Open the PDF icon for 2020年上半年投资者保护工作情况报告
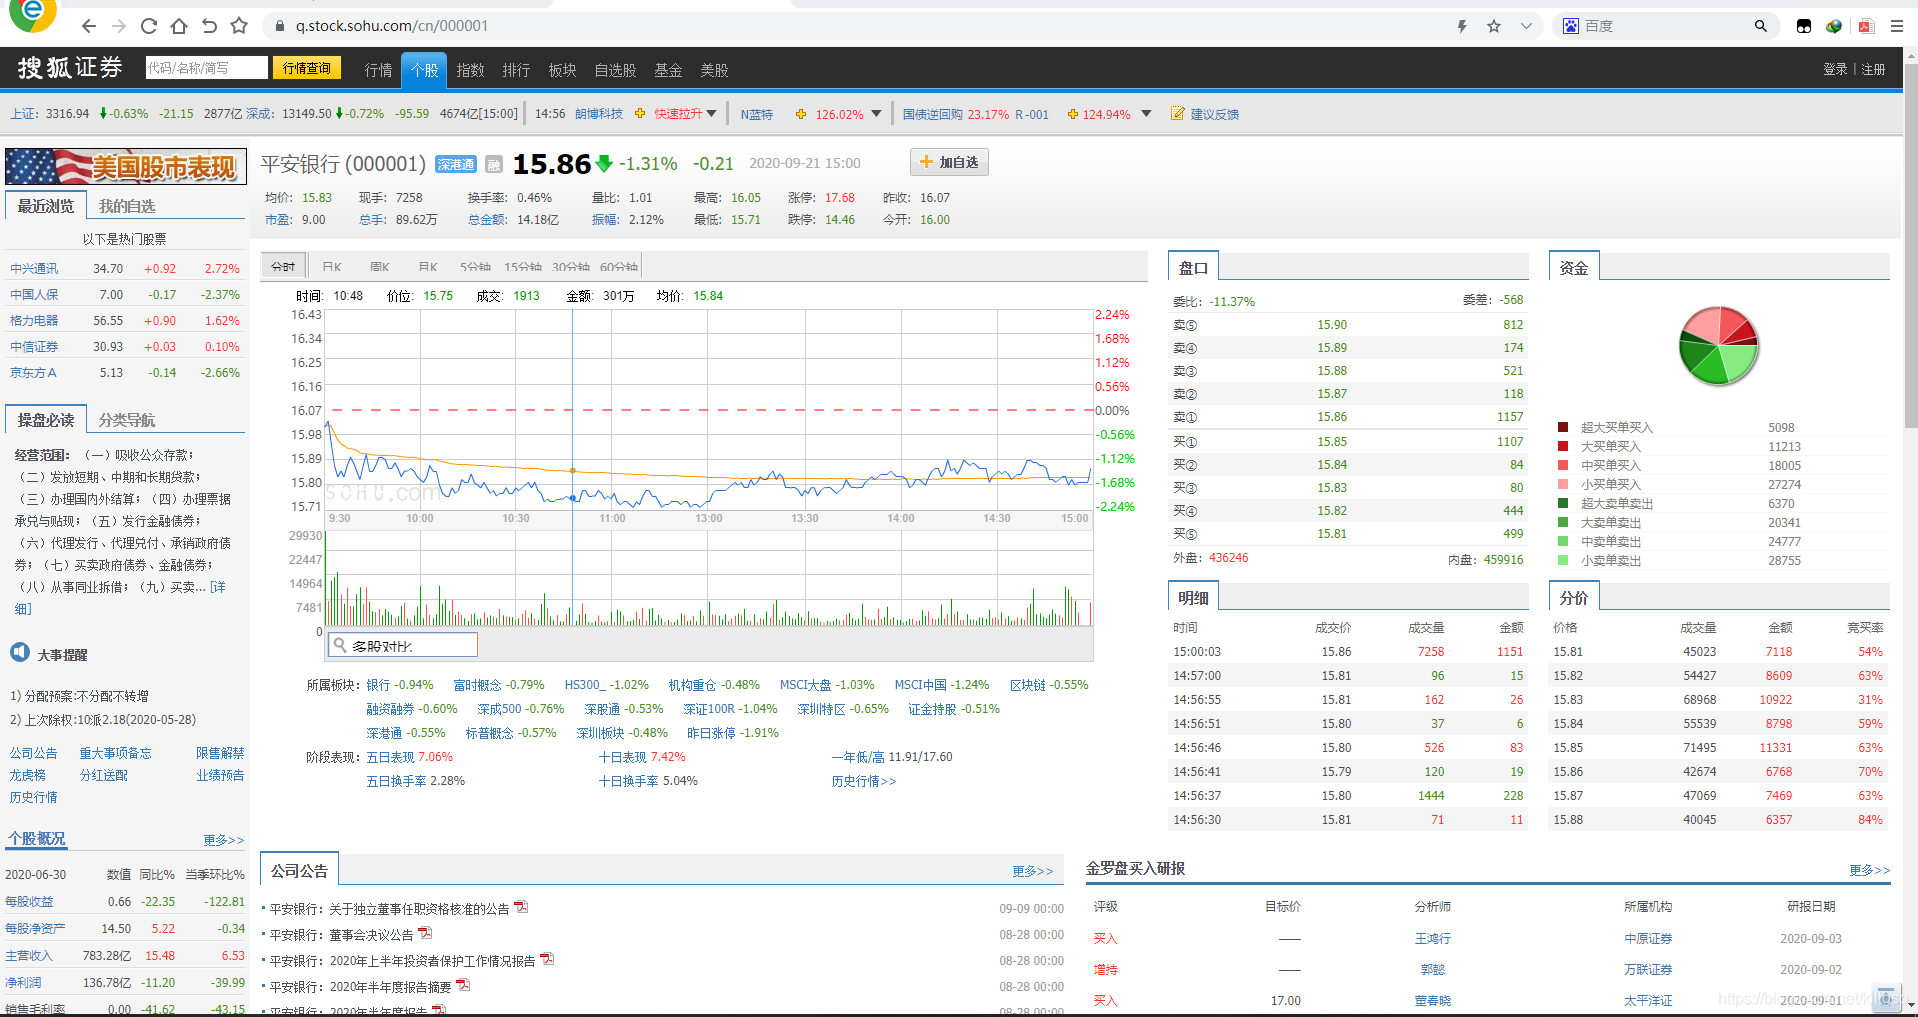Image resolution: width=1918 pixels, height=1017 pixels. tap(547, 959)
